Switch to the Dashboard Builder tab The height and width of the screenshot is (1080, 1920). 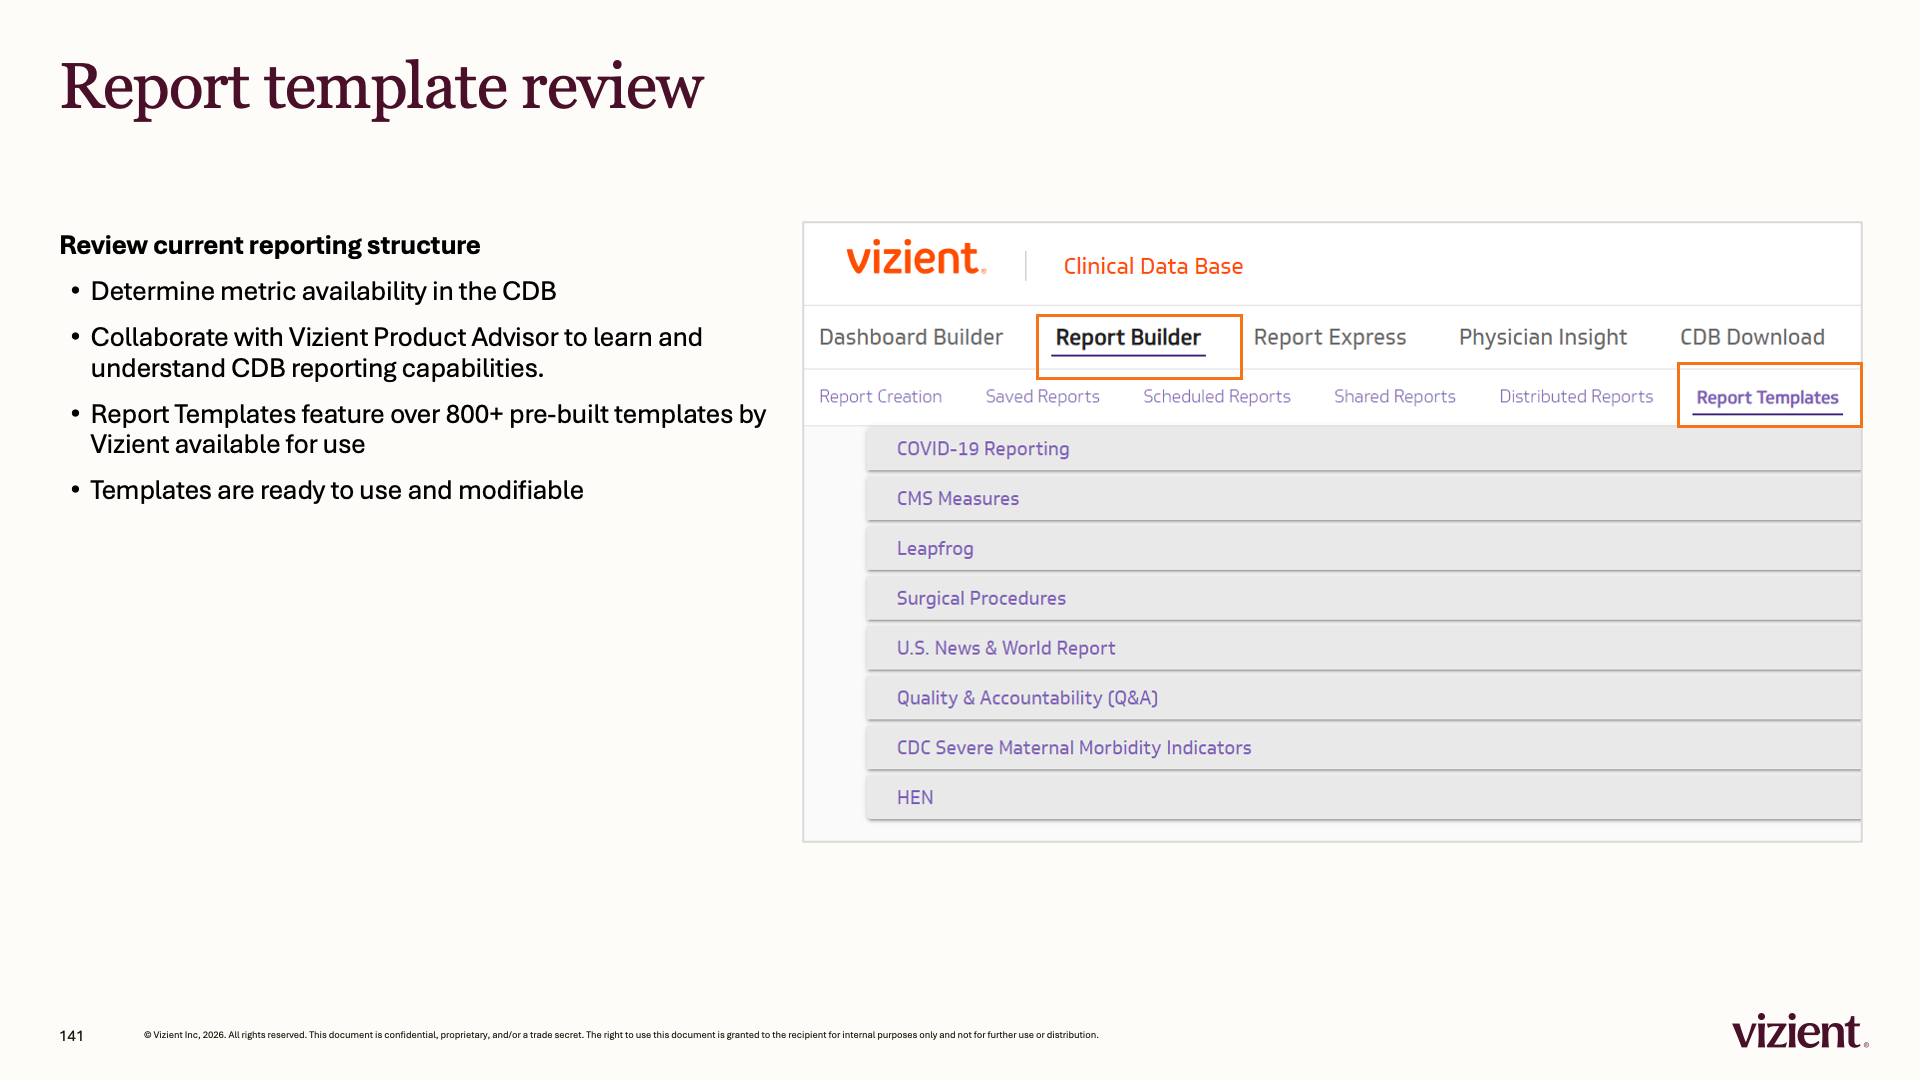coord(911,337)
